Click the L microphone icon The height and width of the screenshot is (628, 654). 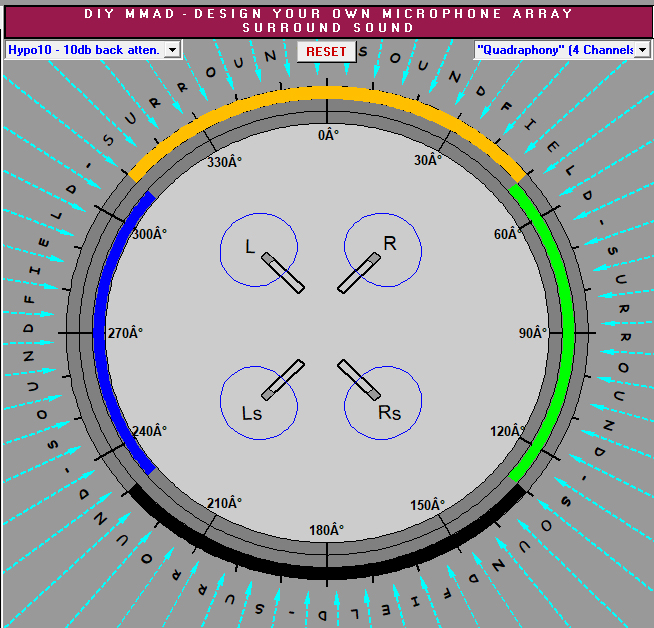click(283, 272)
